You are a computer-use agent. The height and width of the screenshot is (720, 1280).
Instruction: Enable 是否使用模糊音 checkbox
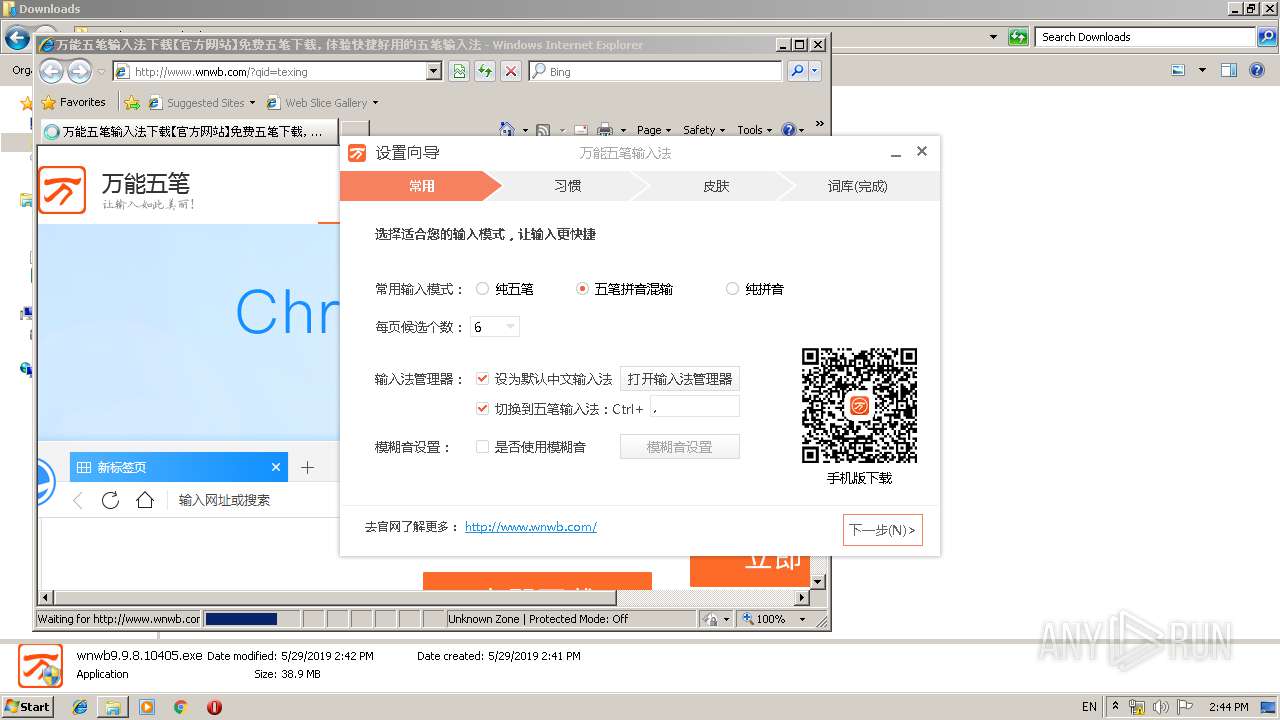[x=482, y=447]
